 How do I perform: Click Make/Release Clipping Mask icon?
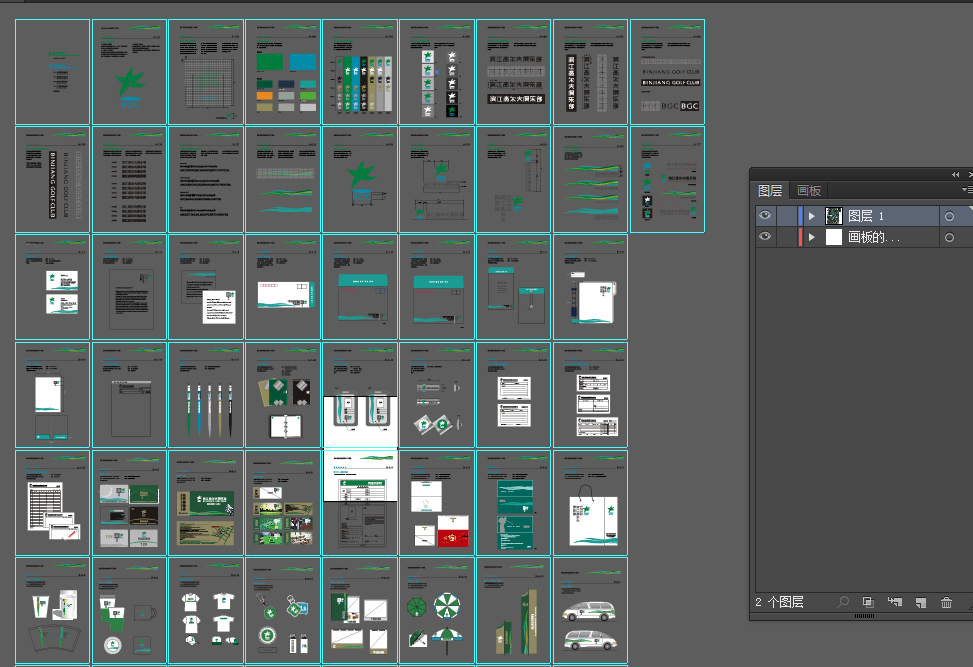point(868,602)
